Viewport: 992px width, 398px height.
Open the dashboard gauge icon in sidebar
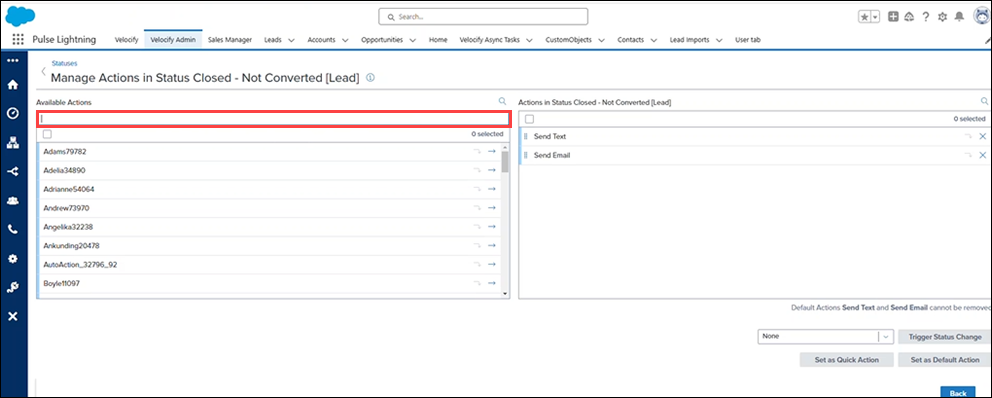(x=12, y=113)
